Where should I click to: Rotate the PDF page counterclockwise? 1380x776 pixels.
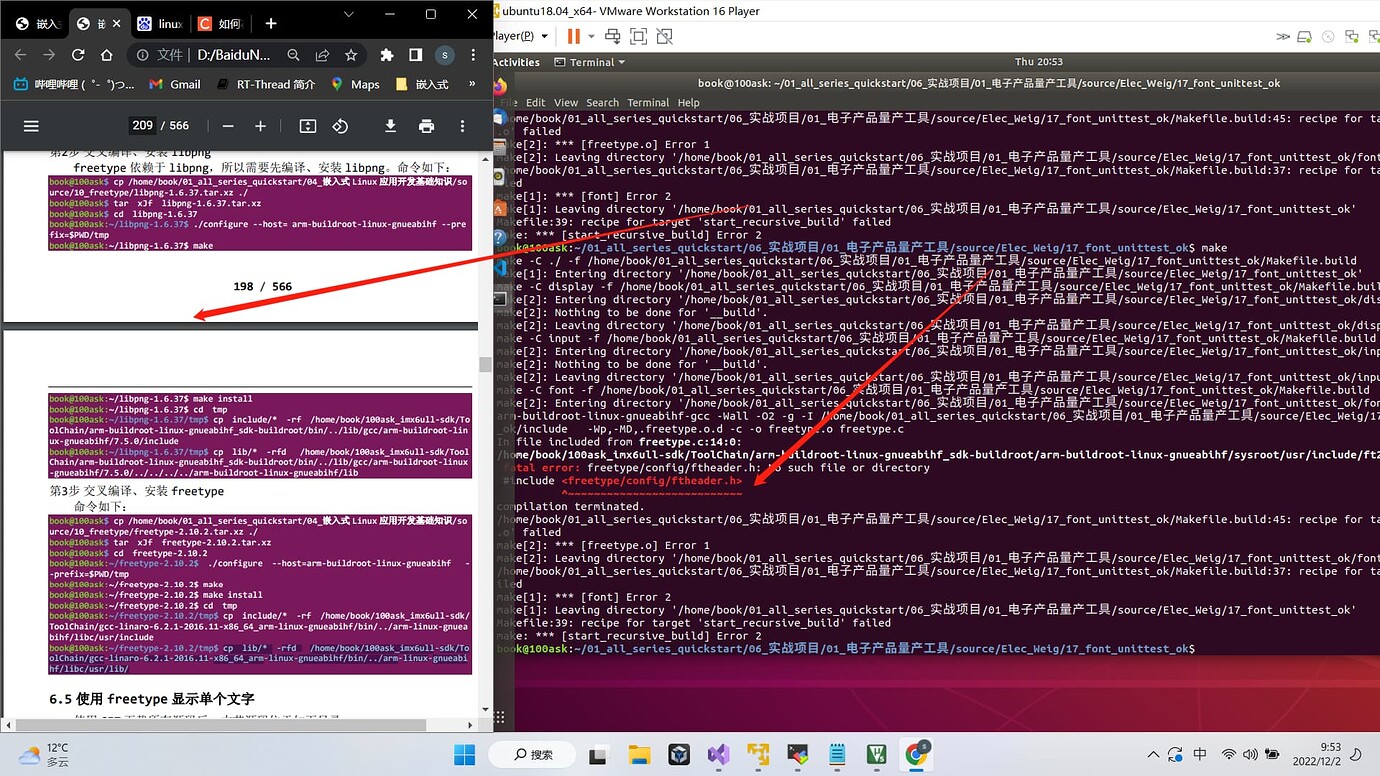tap(340, 126)
